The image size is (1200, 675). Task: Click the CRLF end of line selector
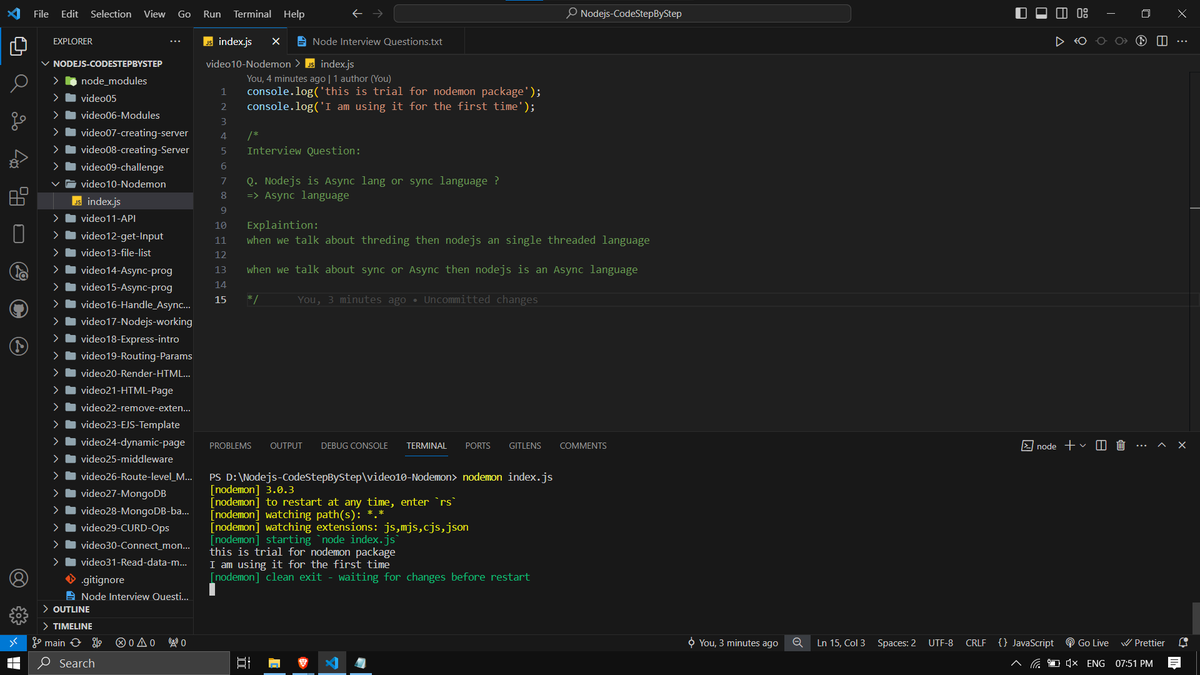point(975,643)
